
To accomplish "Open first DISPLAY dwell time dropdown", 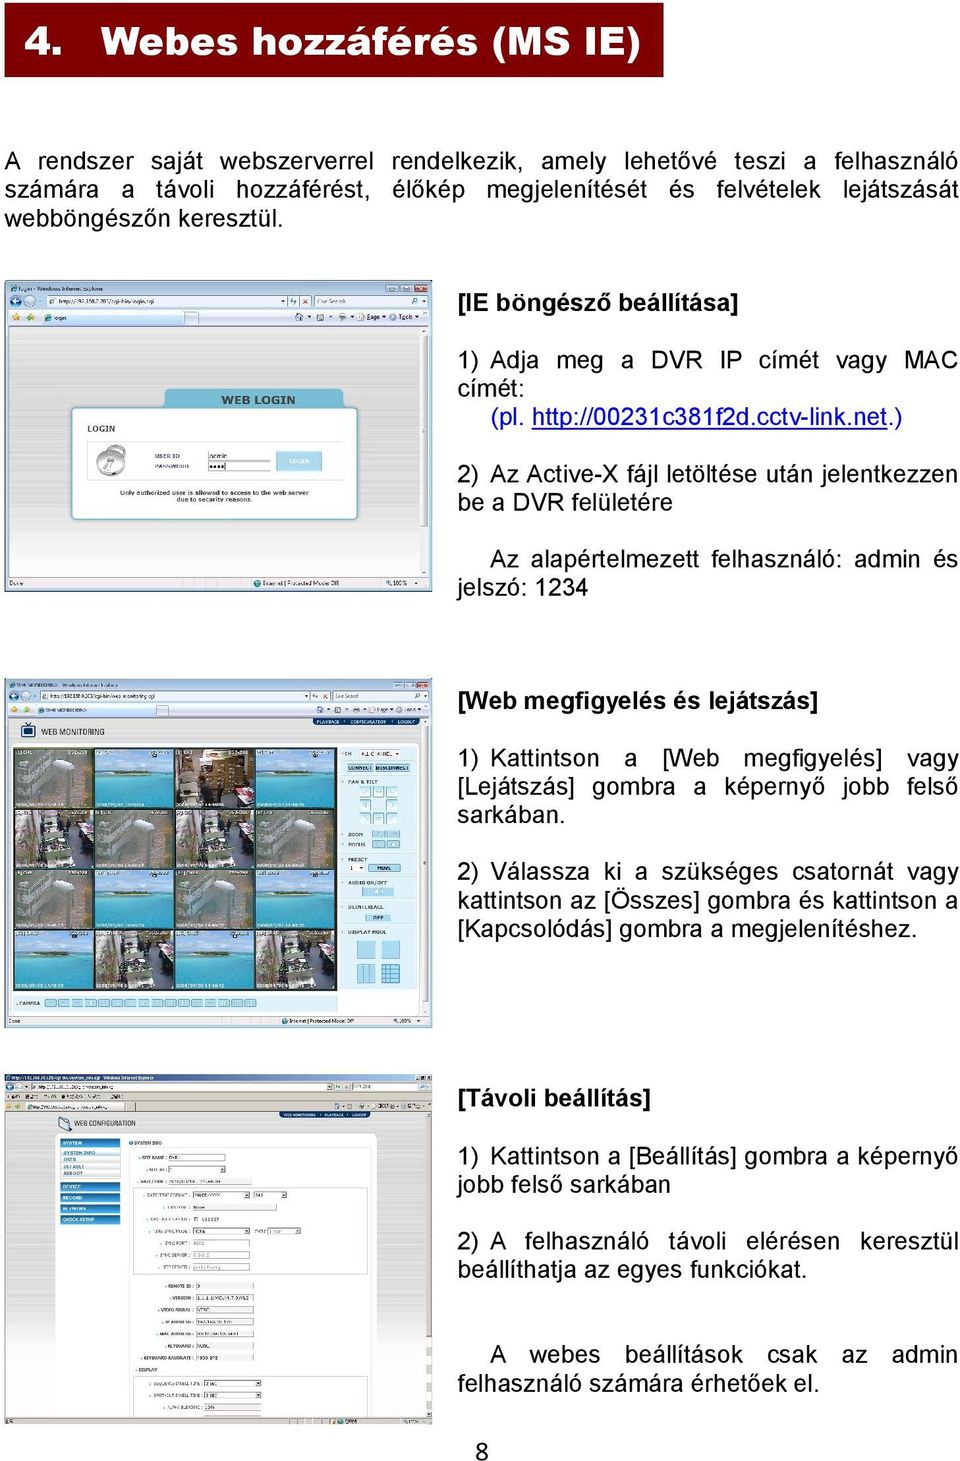I will pos(233,1383).
